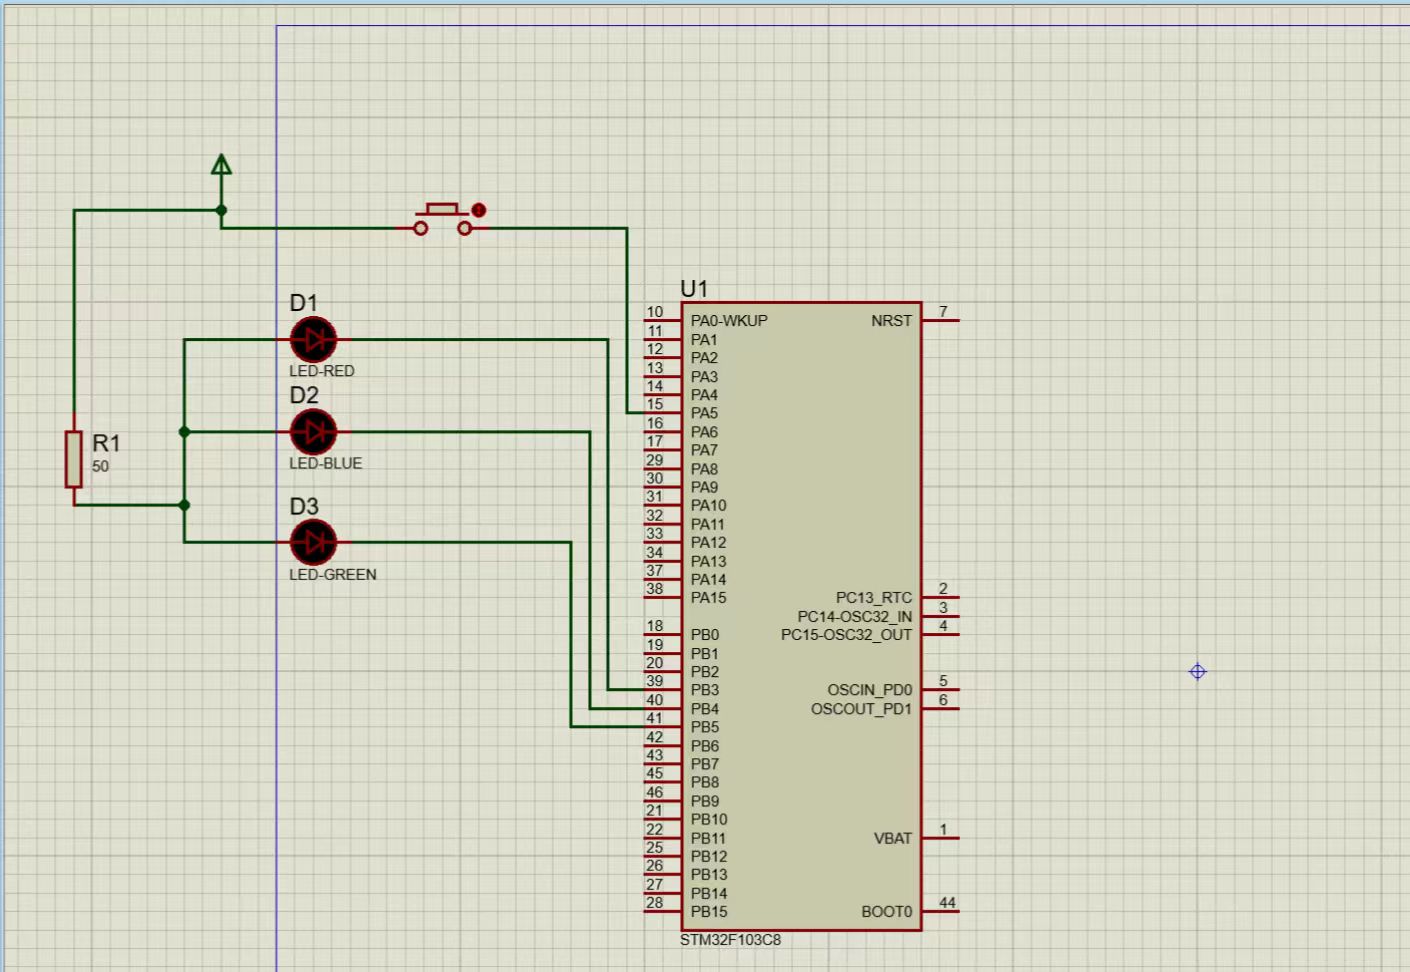This screenshot has height=972, width=1410.
Task: Click pin number 44 on BOOT0
Action: tap(947, 903)
